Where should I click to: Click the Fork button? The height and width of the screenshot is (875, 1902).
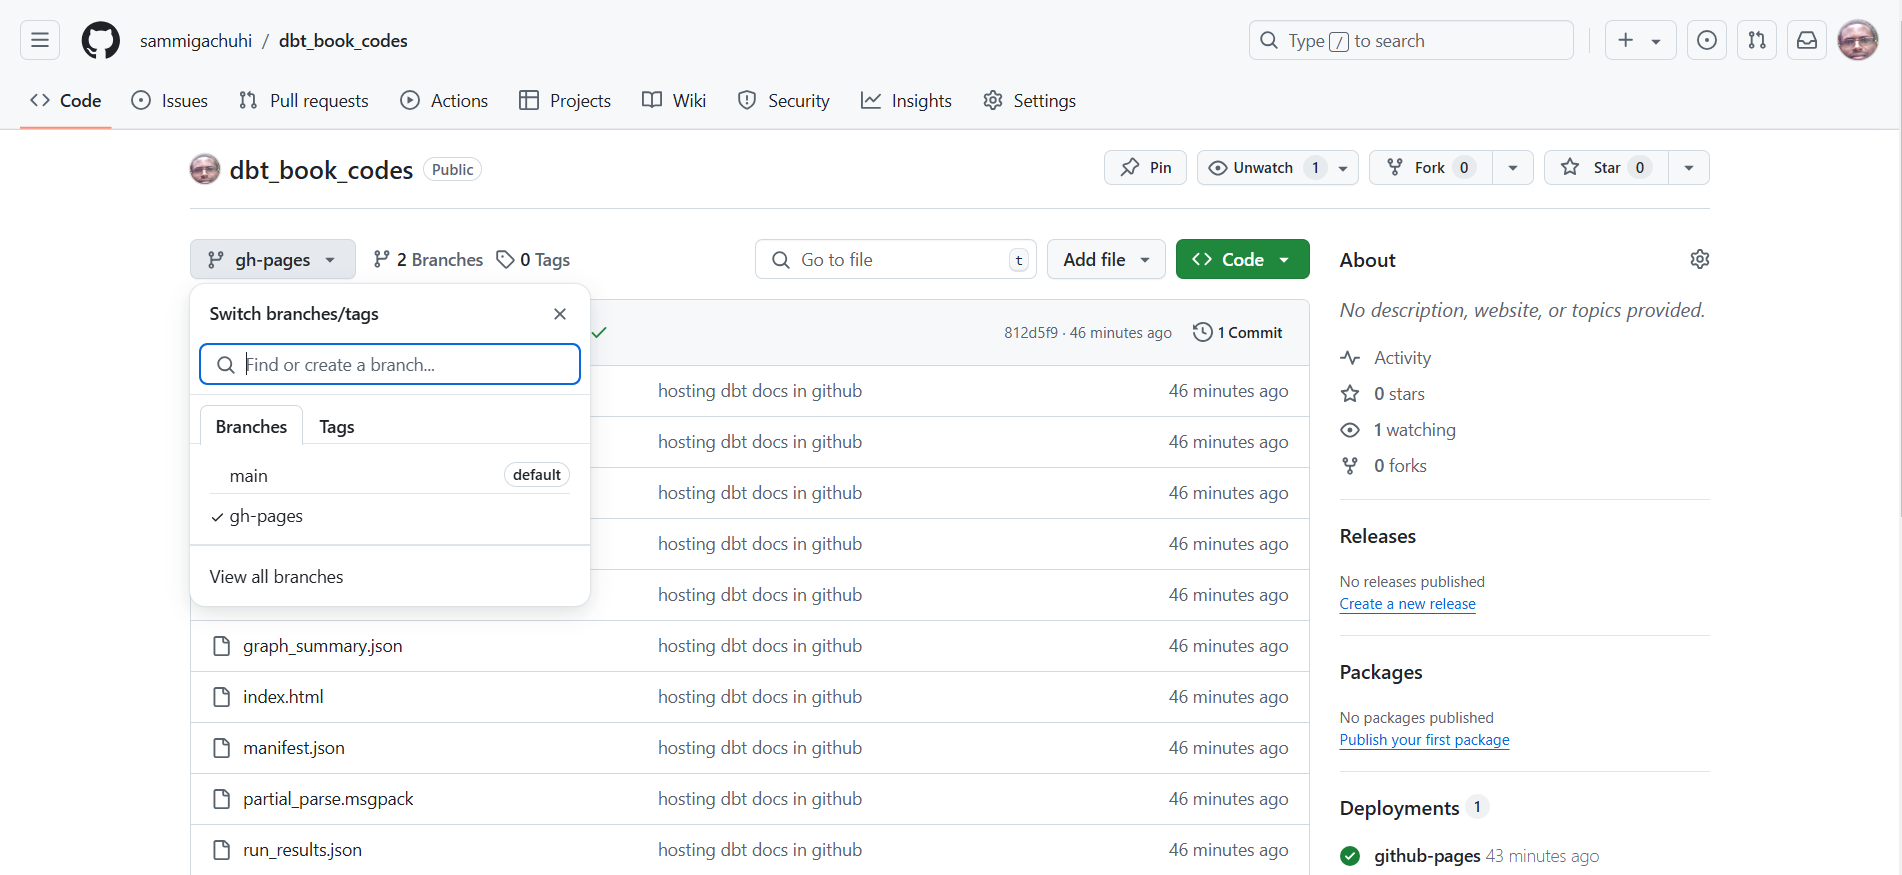pos(1431,168)
